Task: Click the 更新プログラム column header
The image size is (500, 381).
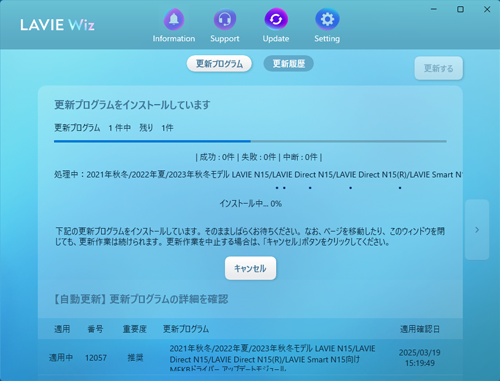Action: click(x=186, y=329)
